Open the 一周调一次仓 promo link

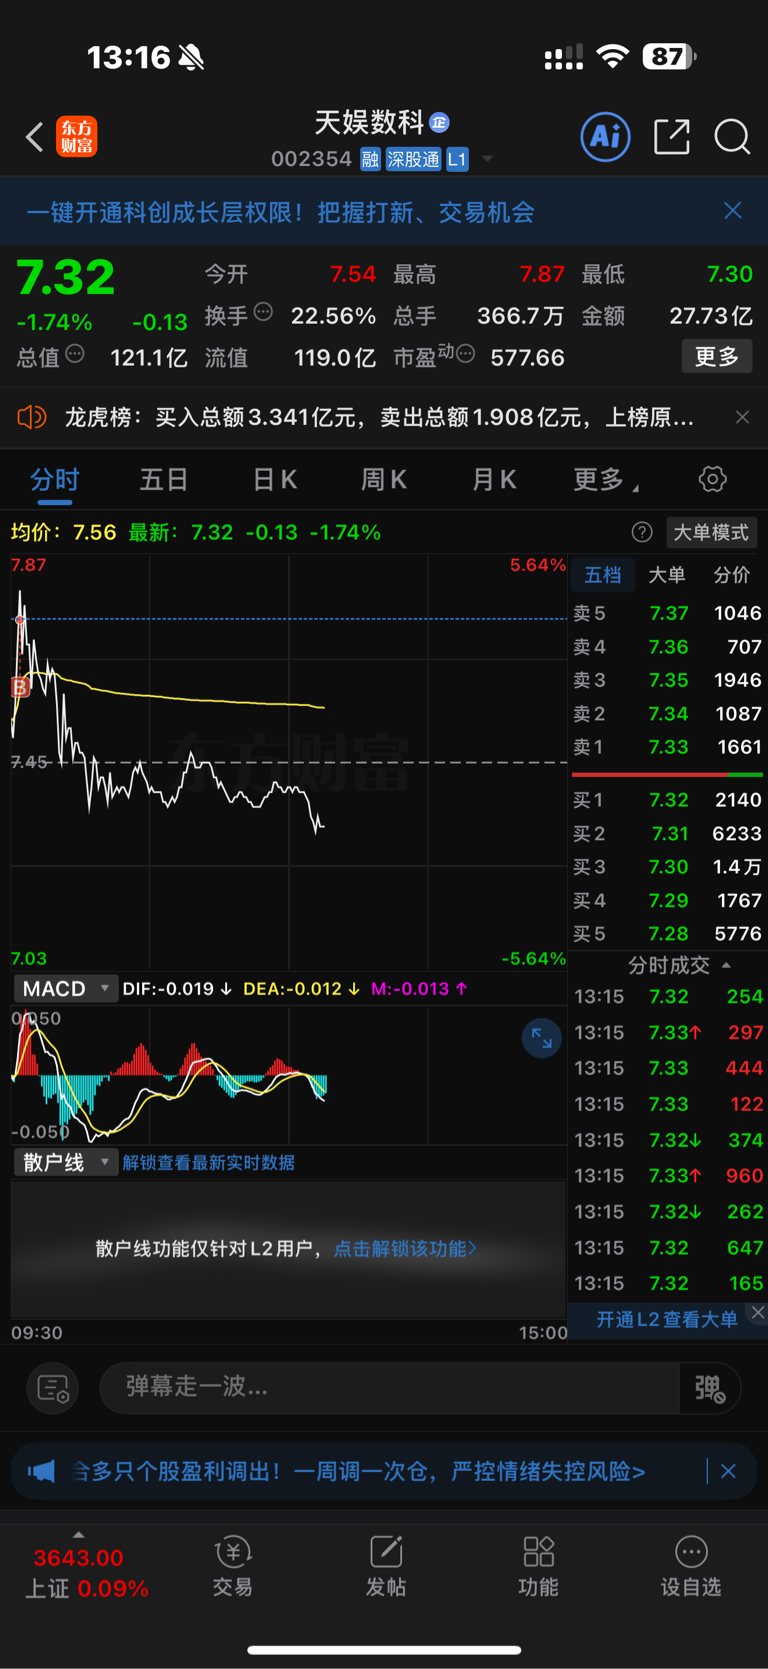pos(358,1471)
